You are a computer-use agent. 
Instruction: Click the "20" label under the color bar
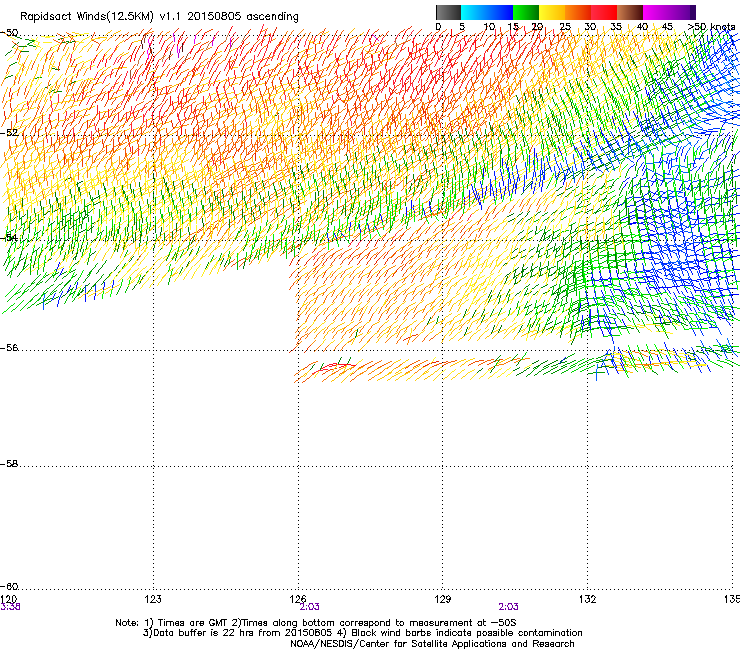pyautogui.click(x=537, y=27)
